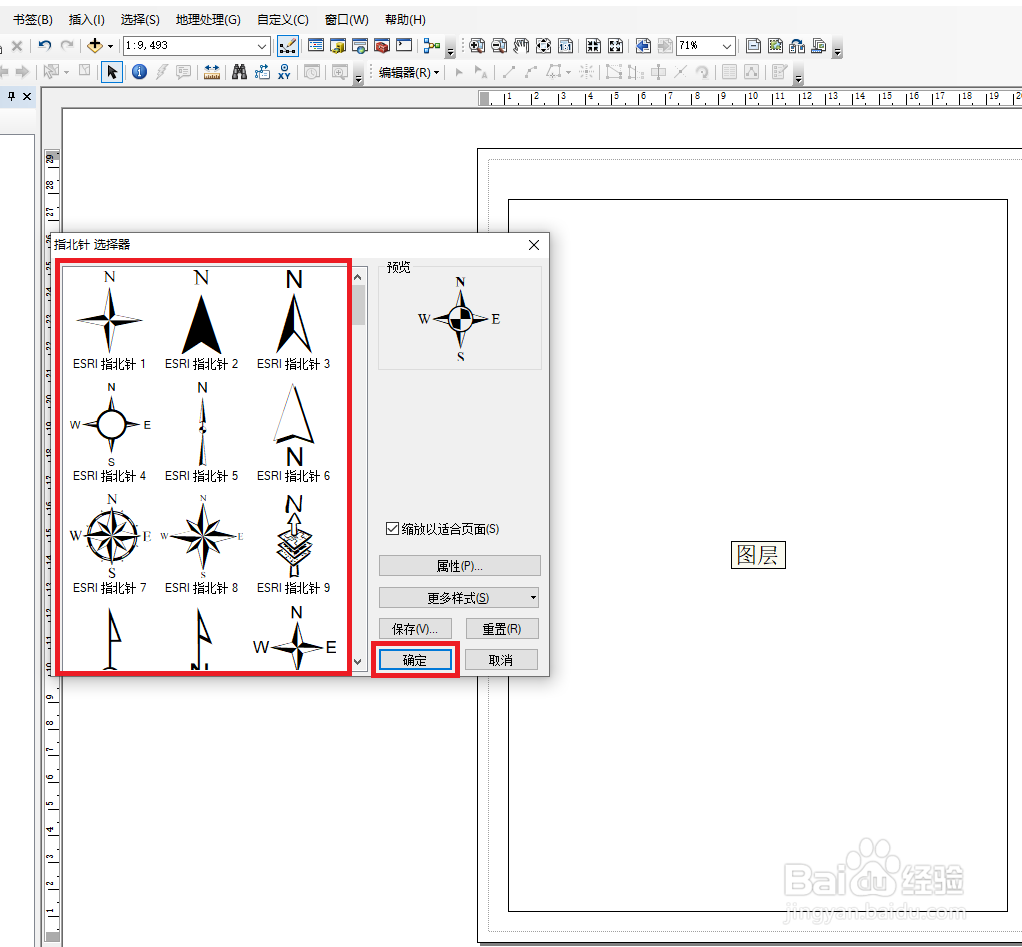The image size is (1022, 947).
Task: Open the Catalog window icon
Action: coord(338,46)
